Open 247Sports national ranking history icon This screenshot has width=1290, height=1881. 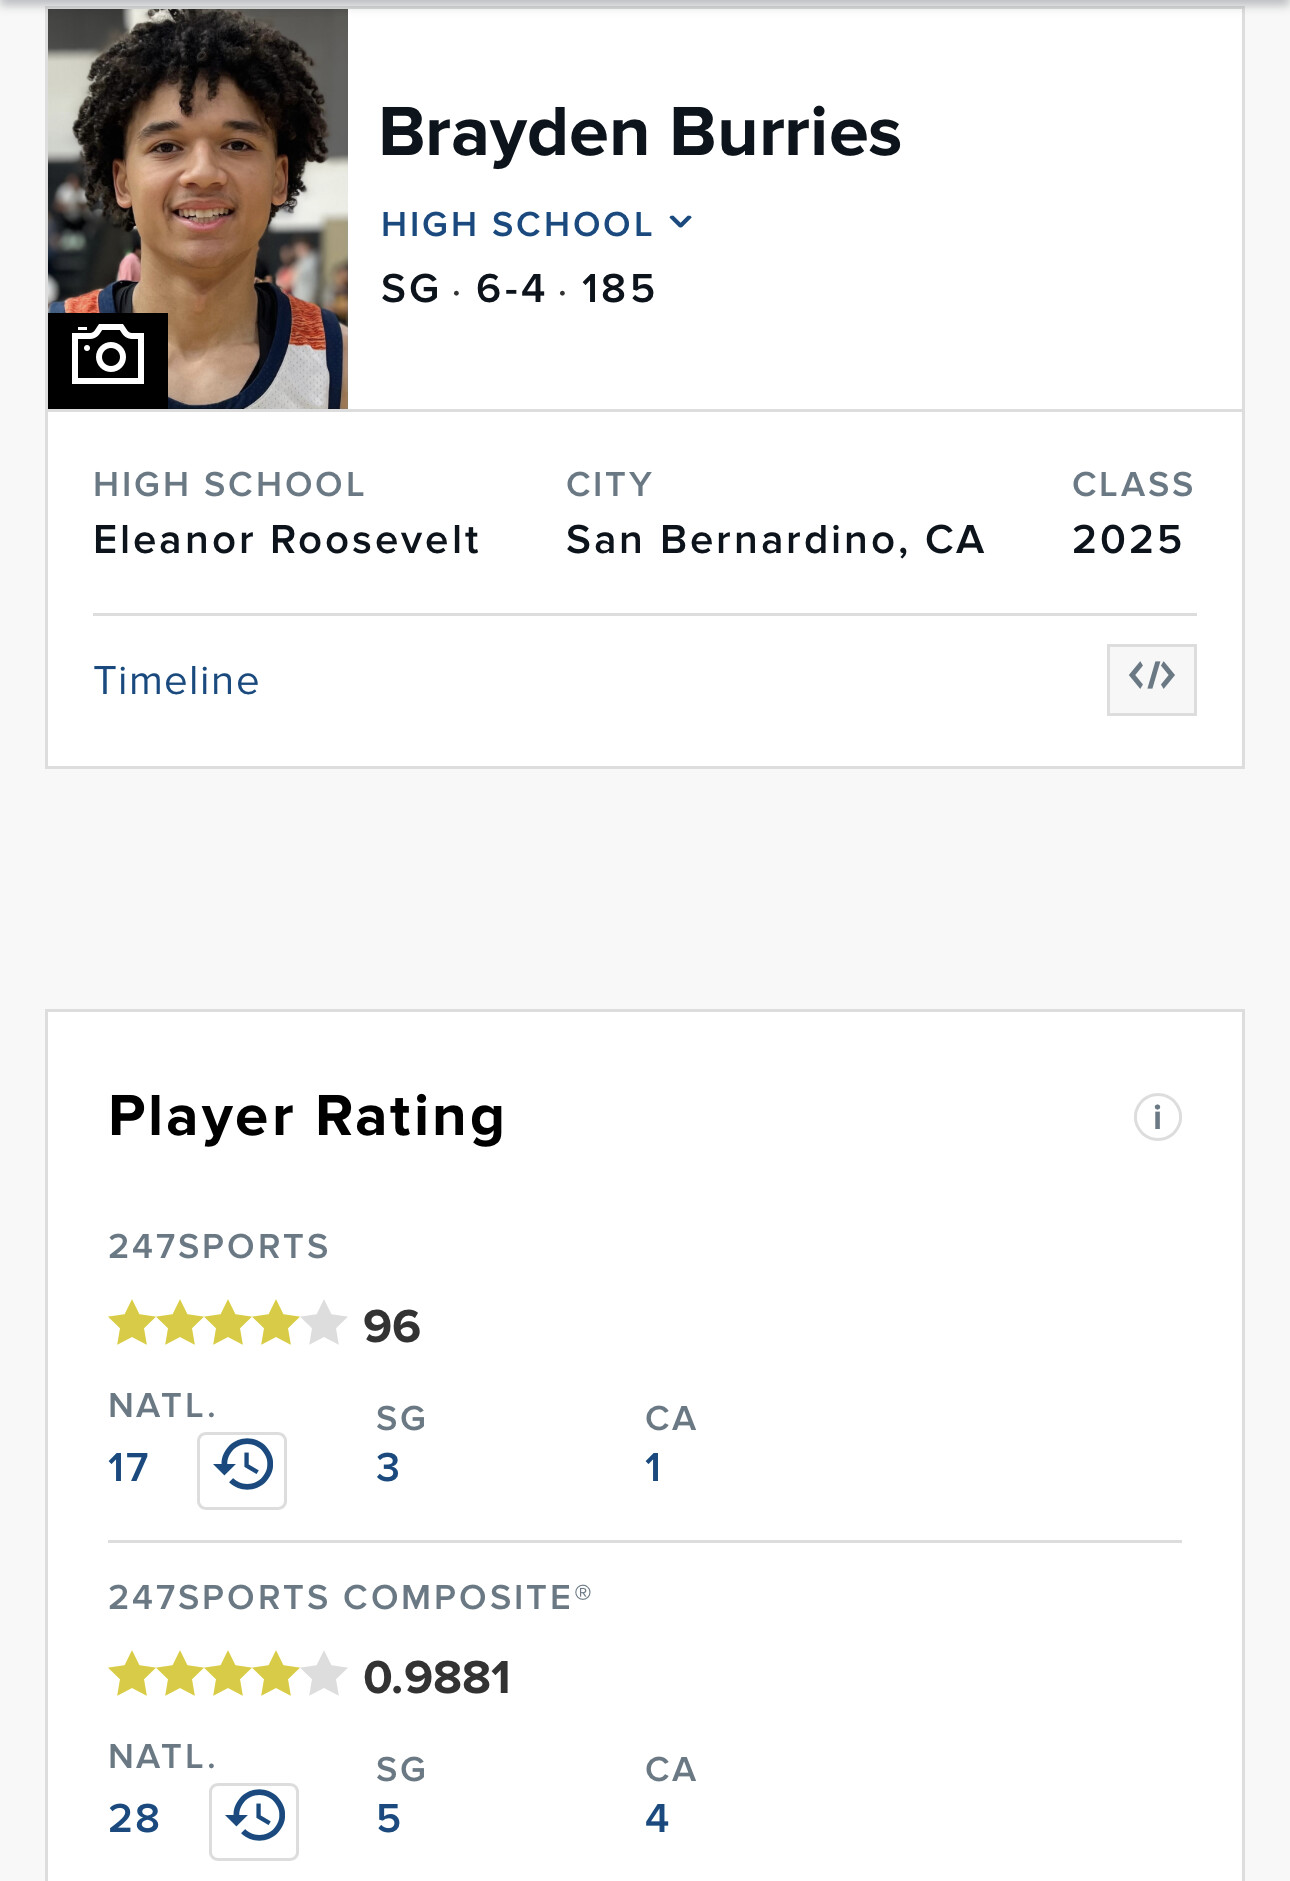242,1470
